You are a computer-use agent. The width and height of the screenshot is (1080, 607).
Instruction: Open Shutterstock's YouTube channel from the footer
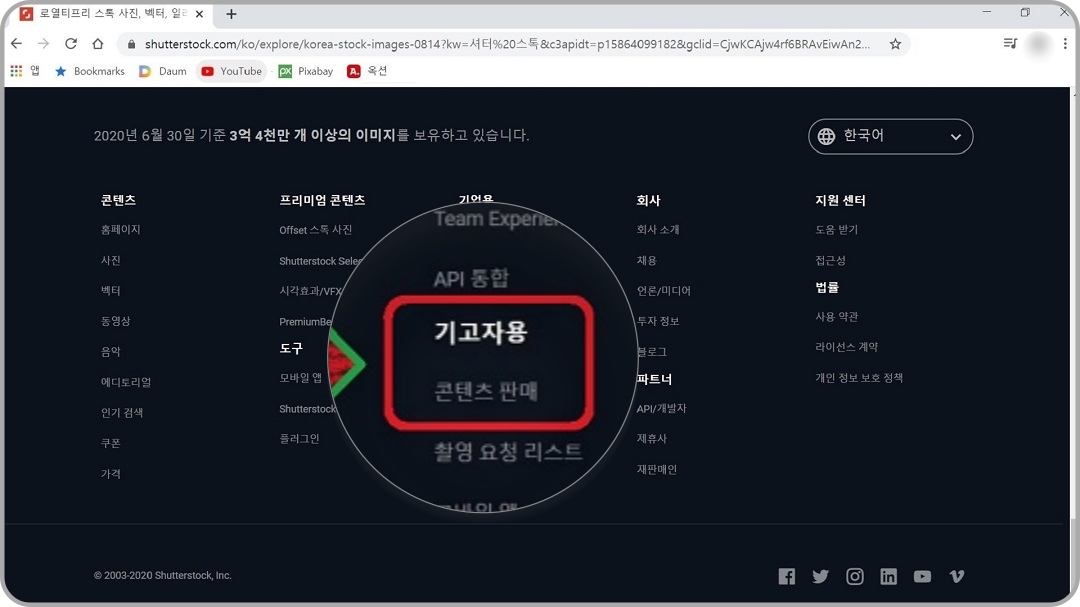(x=922, y=576)
